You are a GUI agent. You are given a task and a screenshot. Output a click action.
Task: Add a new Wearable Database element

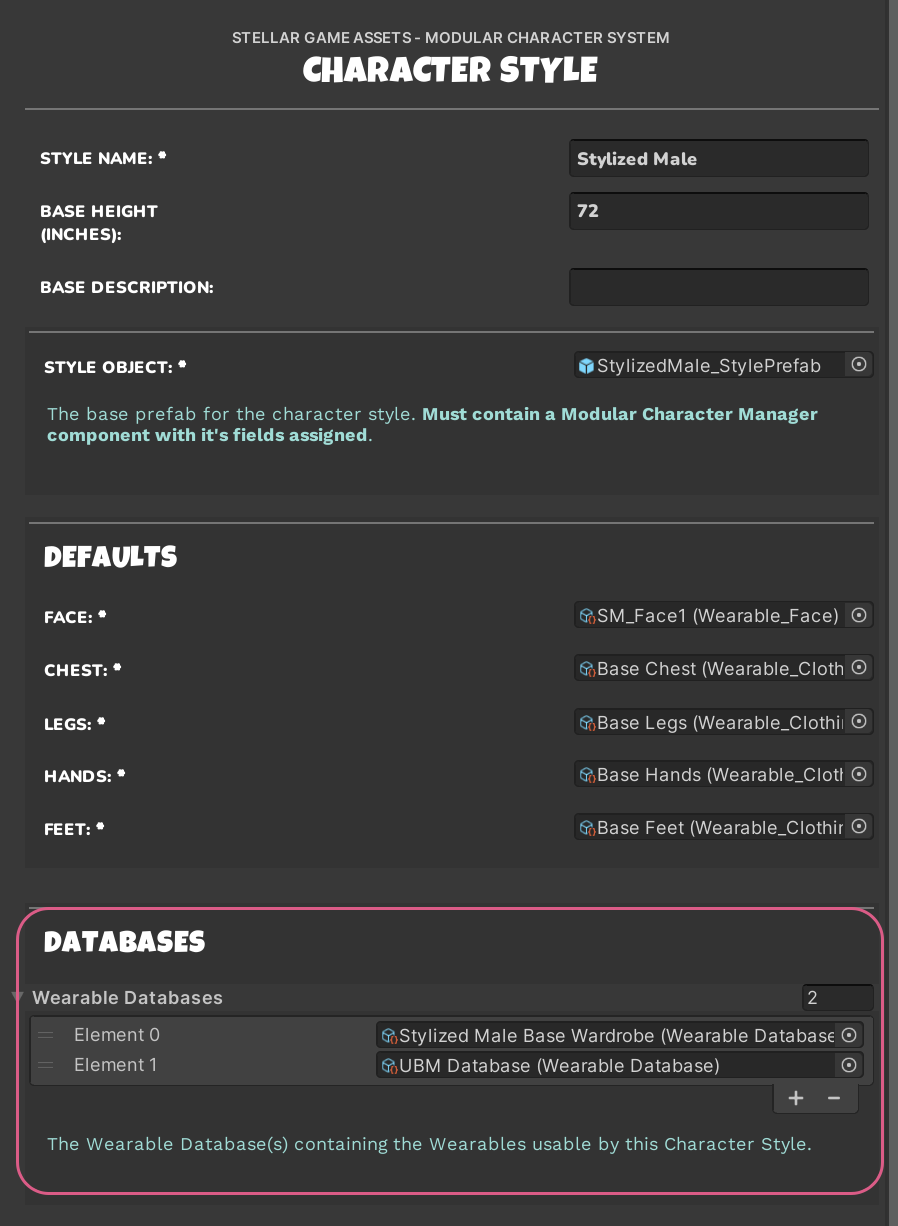(x=796, y=1098)
